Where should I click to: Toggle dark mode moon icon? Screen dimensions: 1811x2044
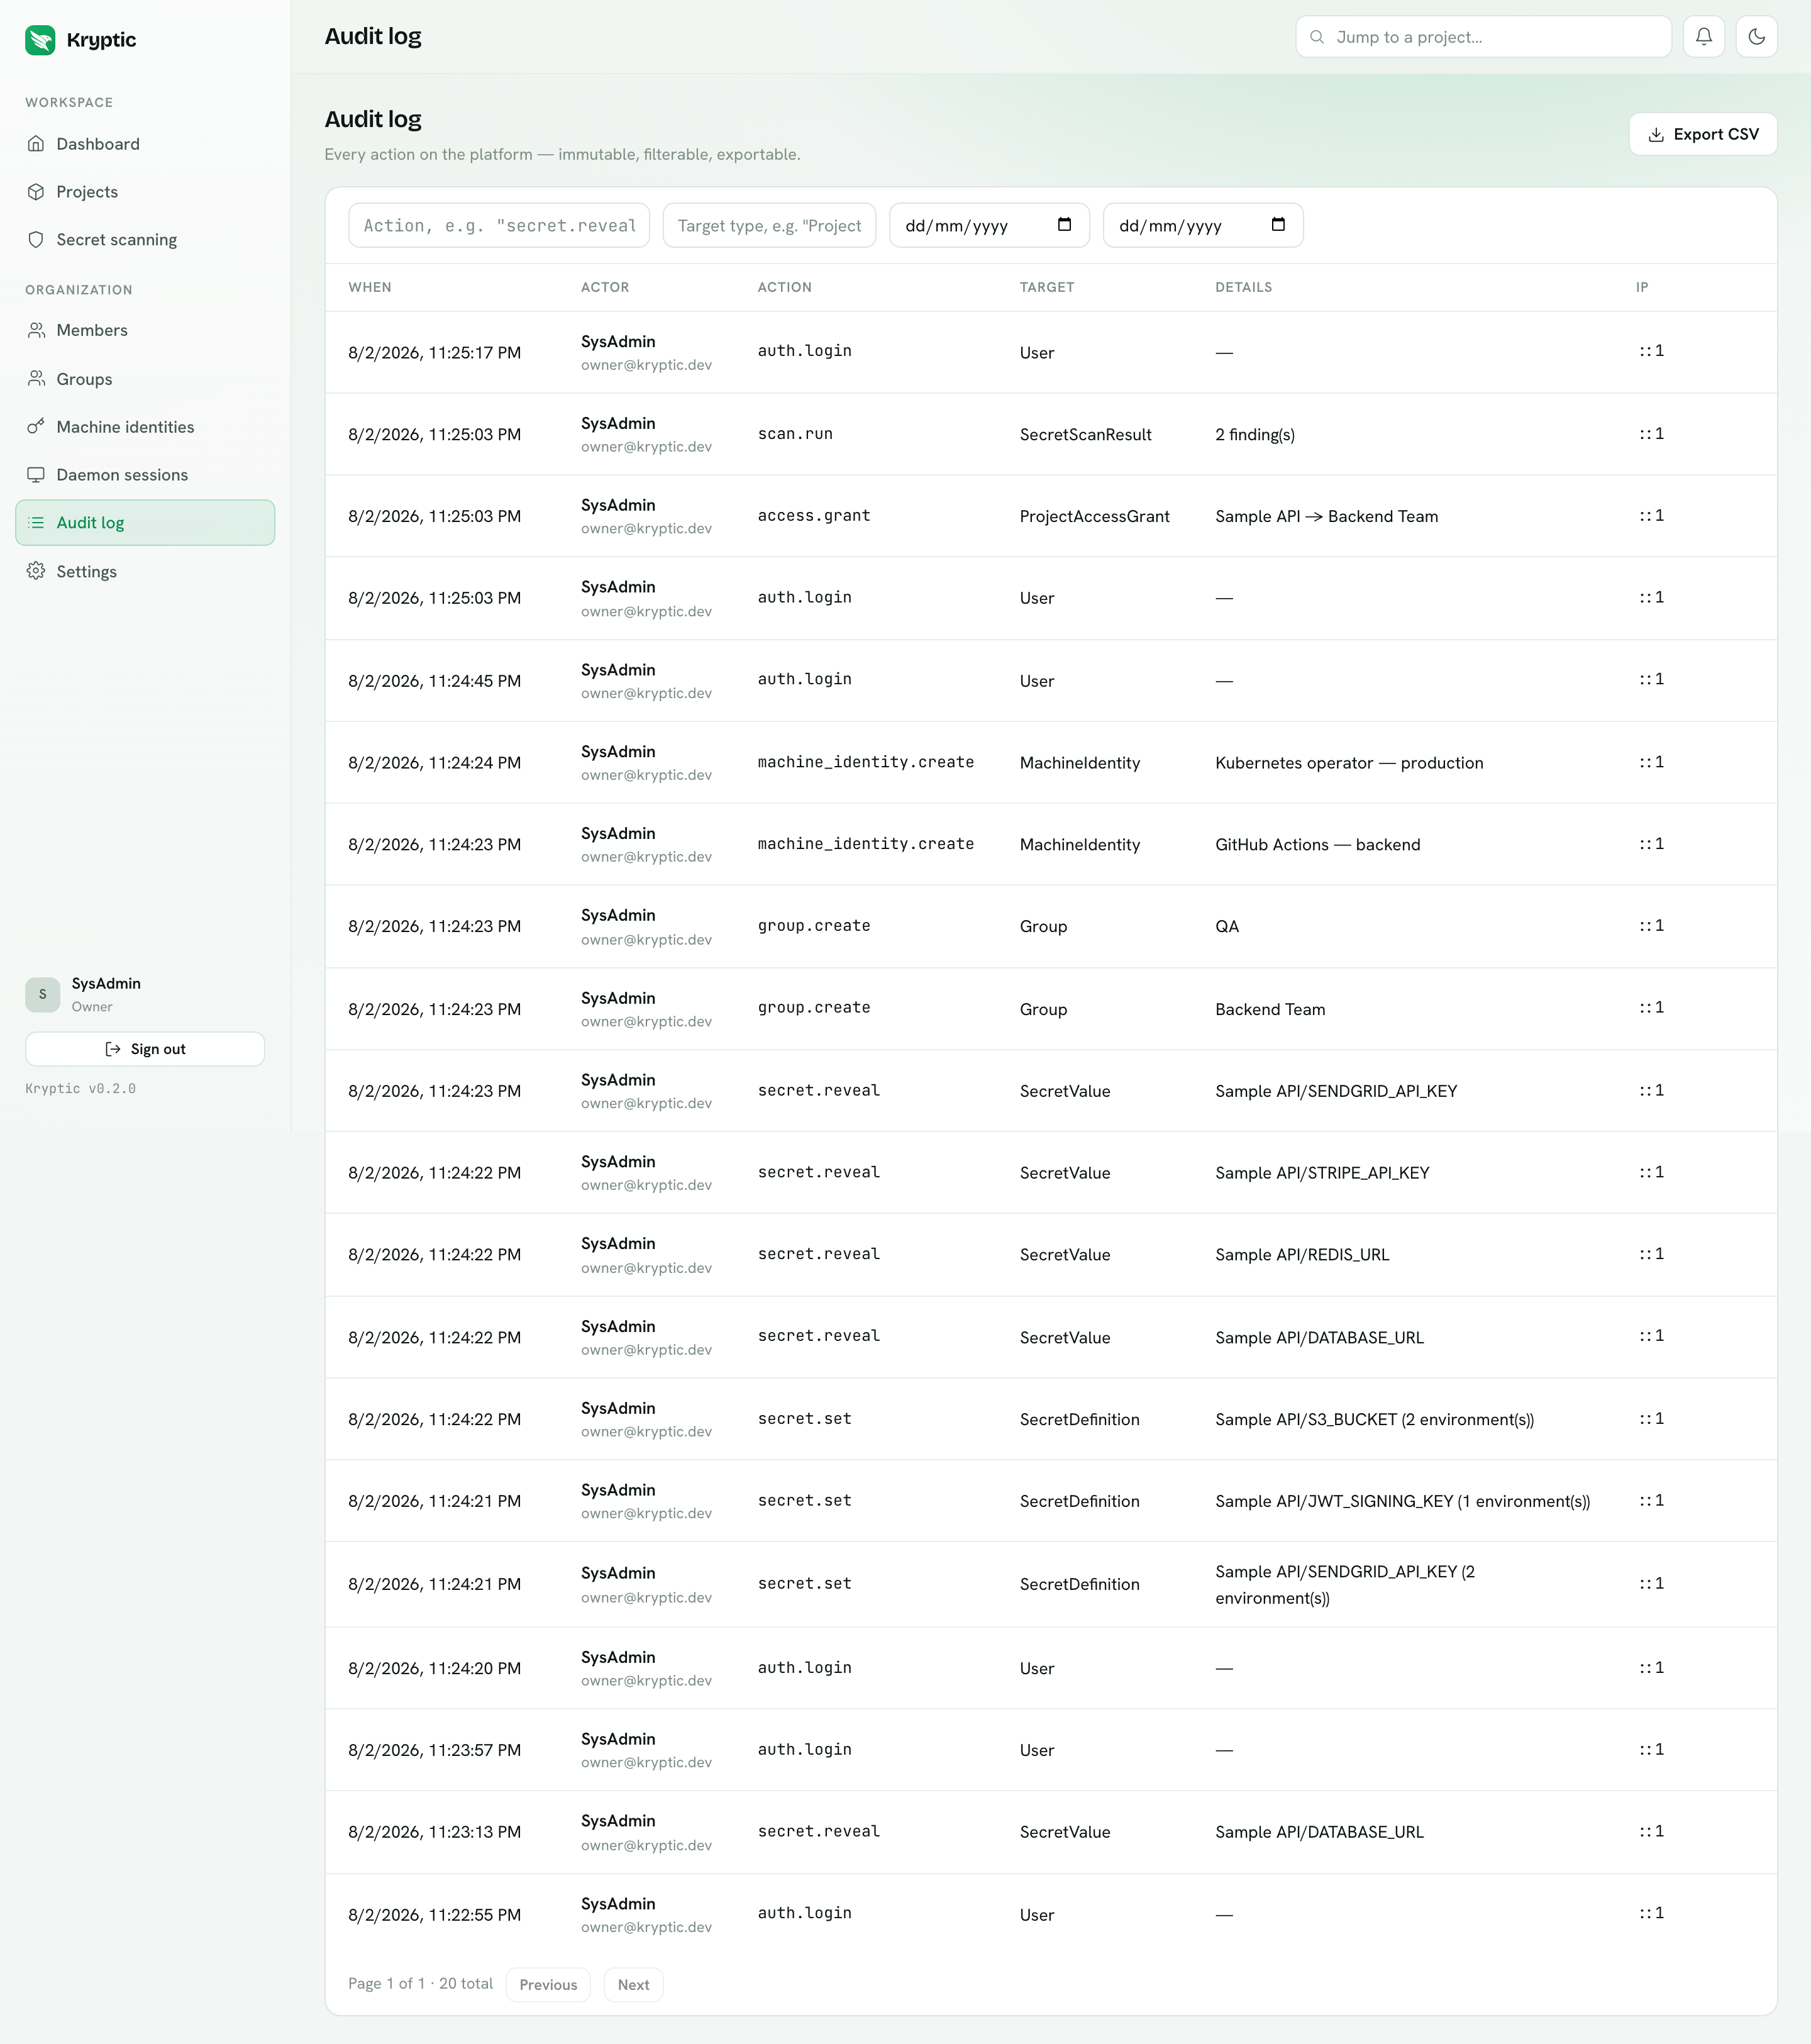[1757, 37]
